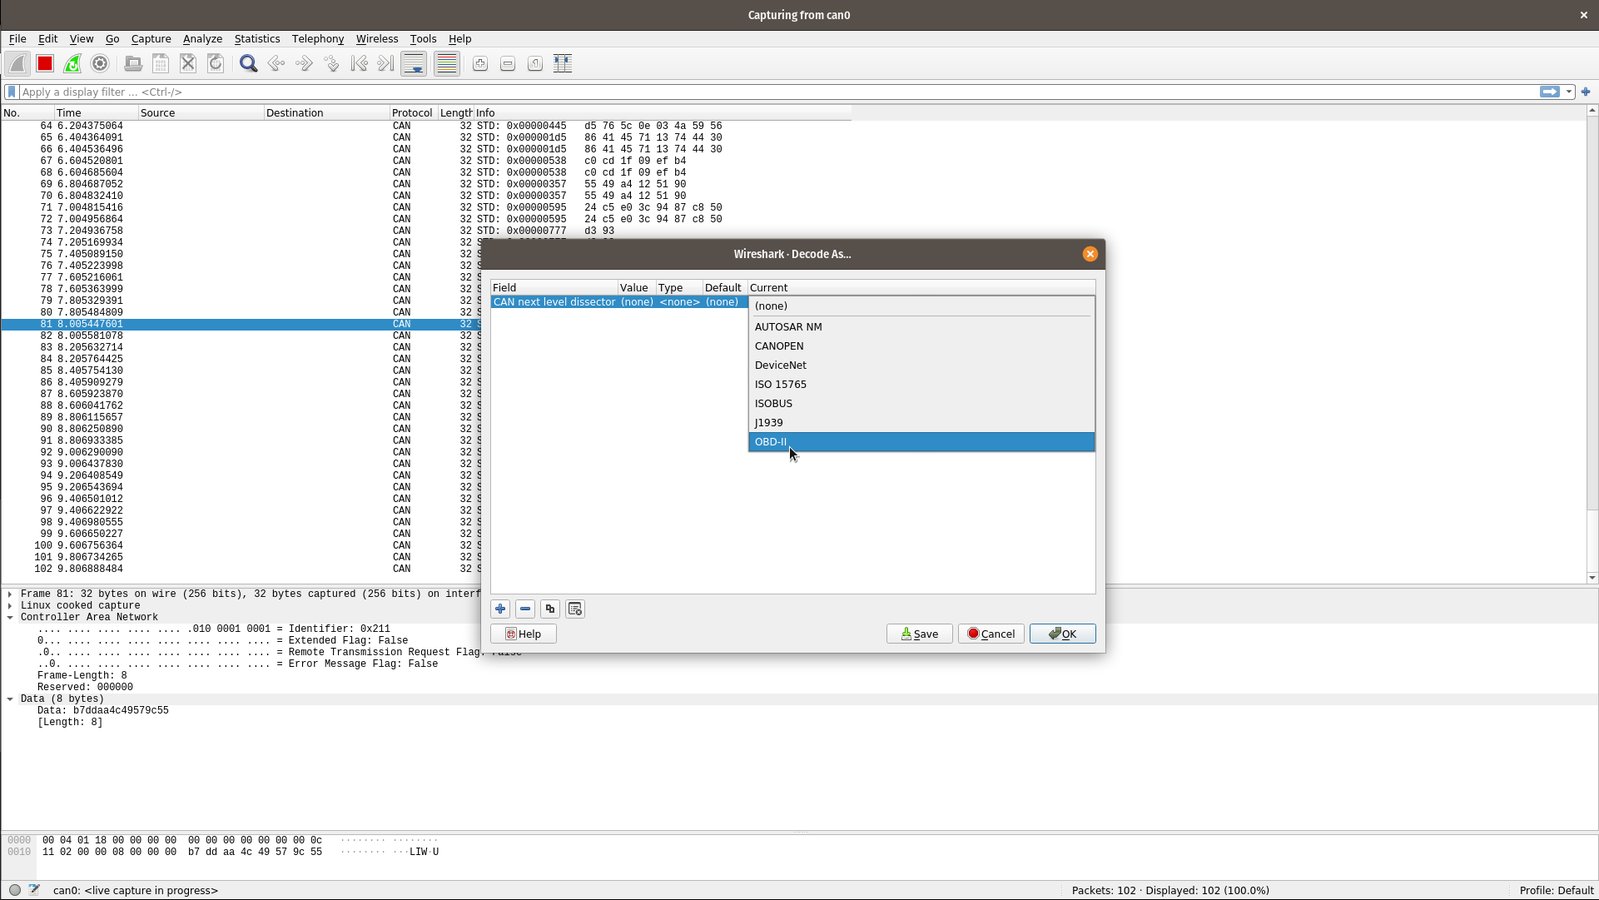Save the Decode As settings
The height and width of the screenshot is (900, 1599).
[919, 634]
